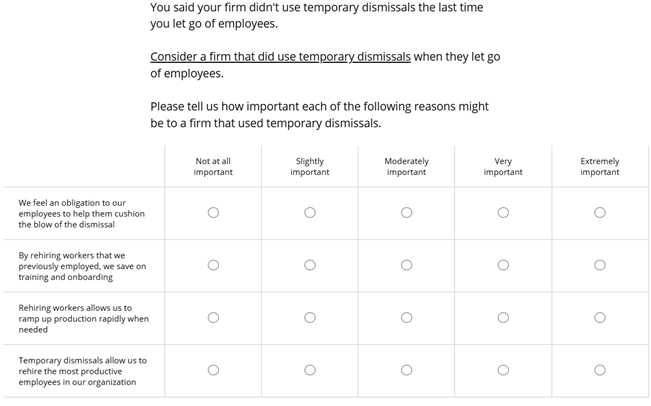Click the underlined 'Consider a firm that did use temporary dismissals' text
The height and width of the screenshot is (406, 651).
[x=280, y=57]
